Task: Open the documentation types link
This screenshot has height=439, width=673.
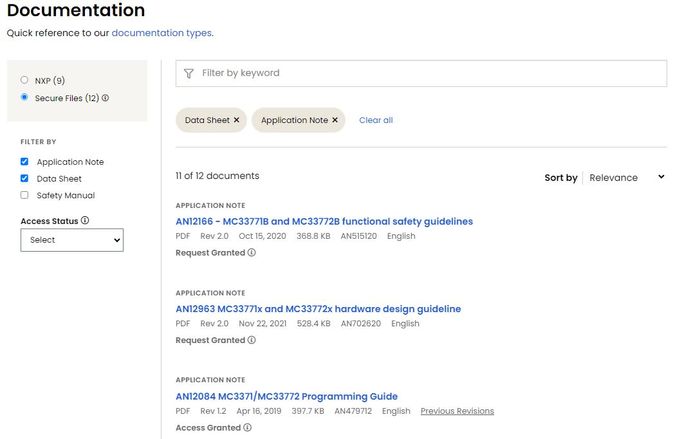Action: tap(161, 33)
